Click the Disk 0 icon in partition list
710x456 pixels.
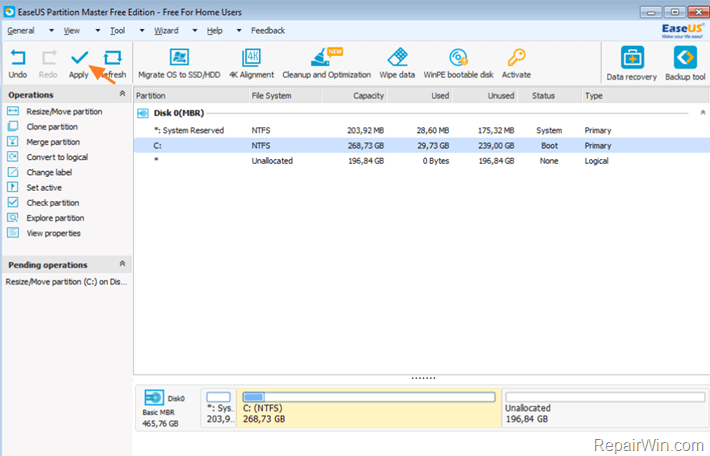point(143,113)
